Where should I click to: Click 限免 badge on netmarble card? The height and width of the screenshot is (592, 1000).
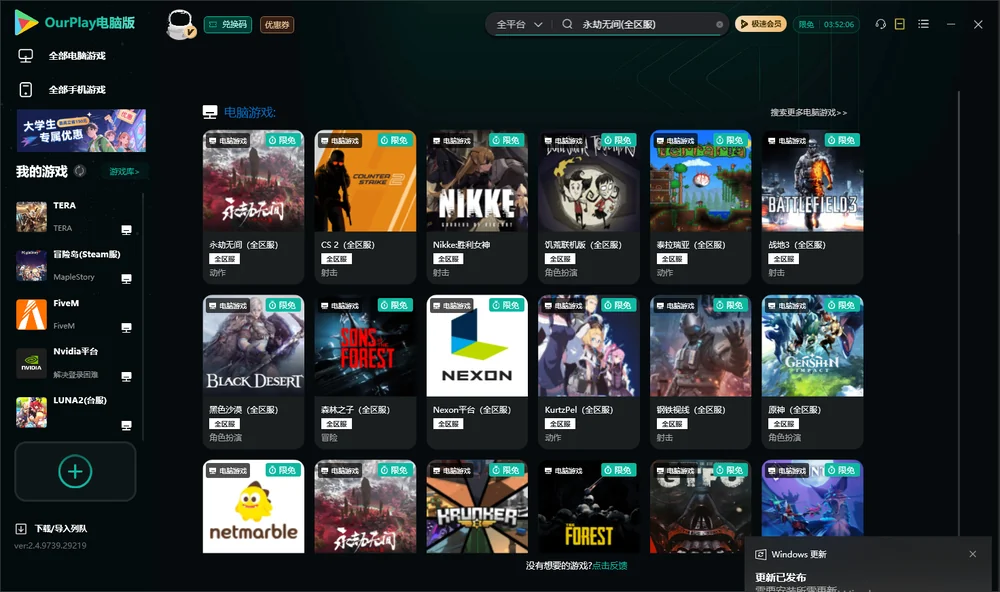283,470
